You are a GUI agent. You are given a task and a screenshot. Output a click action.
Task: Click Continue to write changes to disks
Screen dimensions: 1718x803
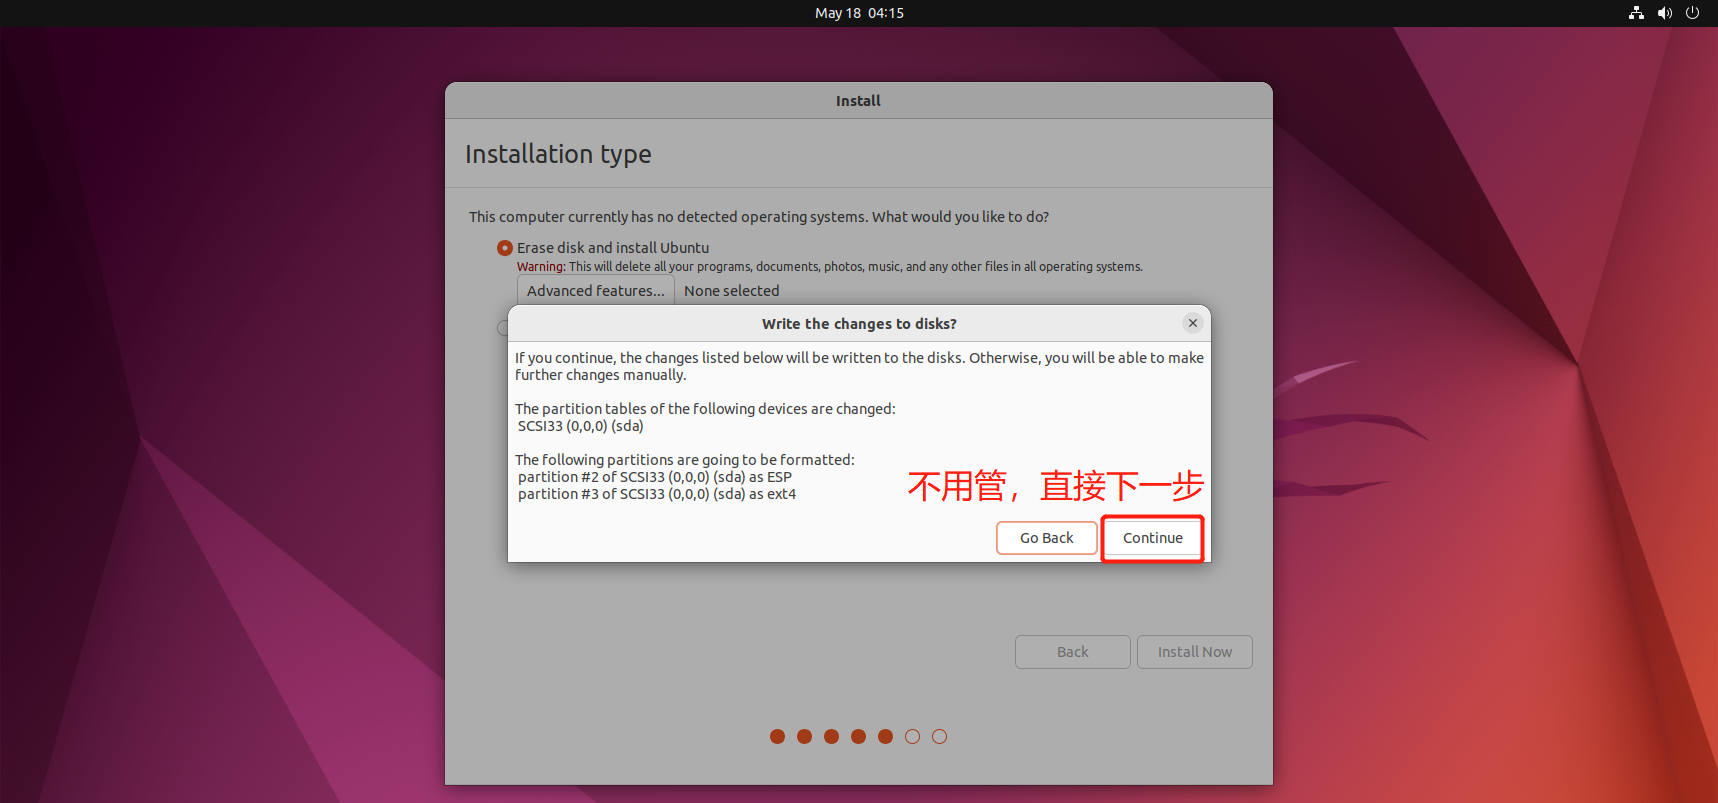[x=1152, y=538]
